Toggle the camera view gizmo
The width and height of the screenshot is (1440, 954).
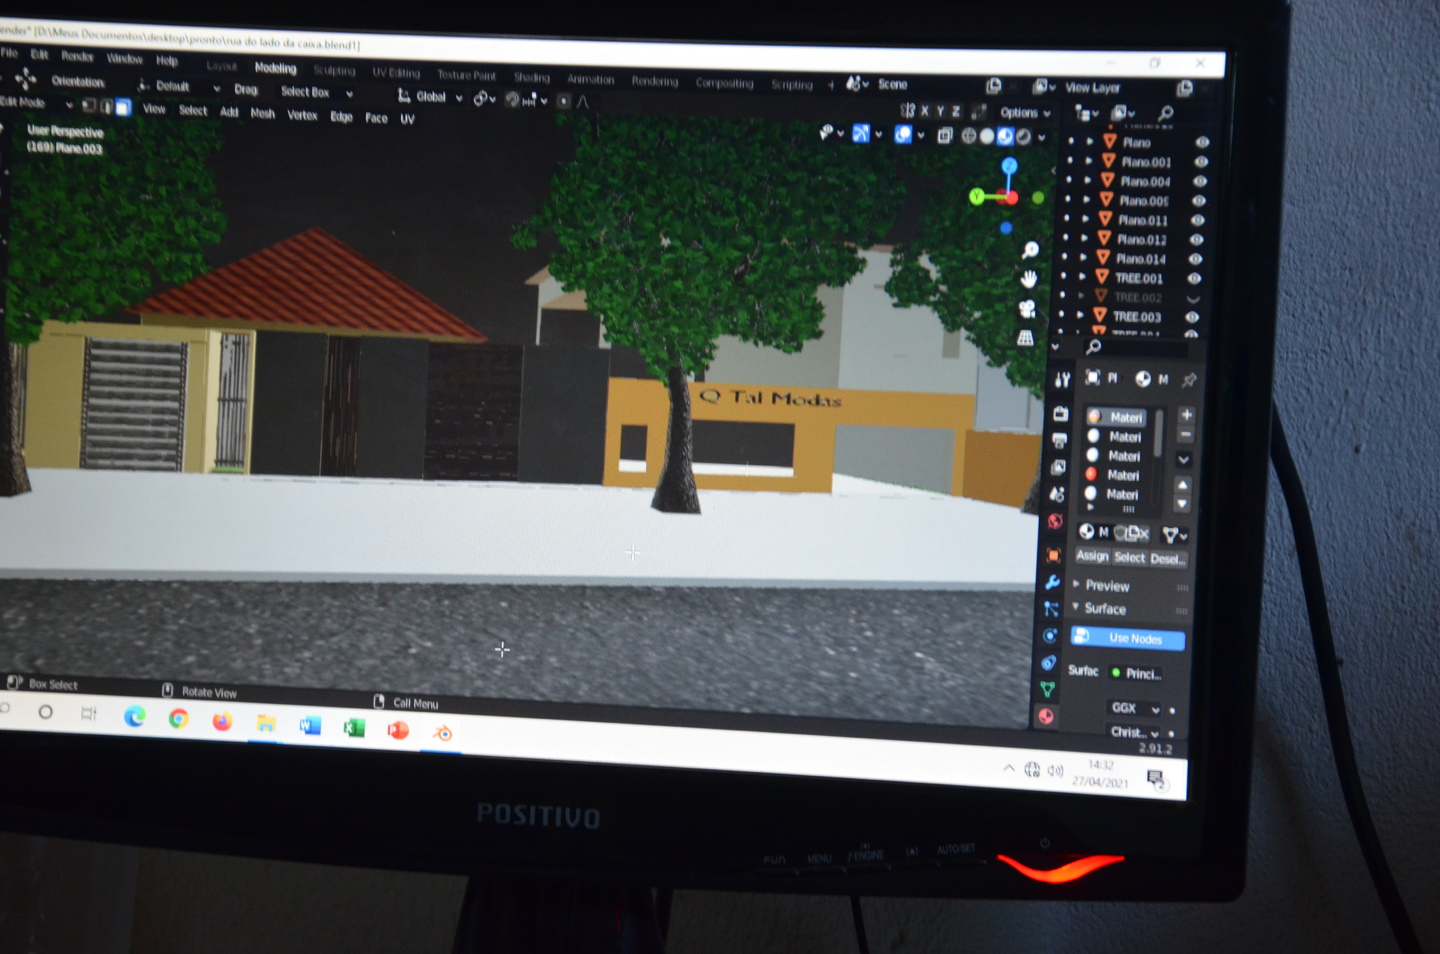coord(1027,309)
